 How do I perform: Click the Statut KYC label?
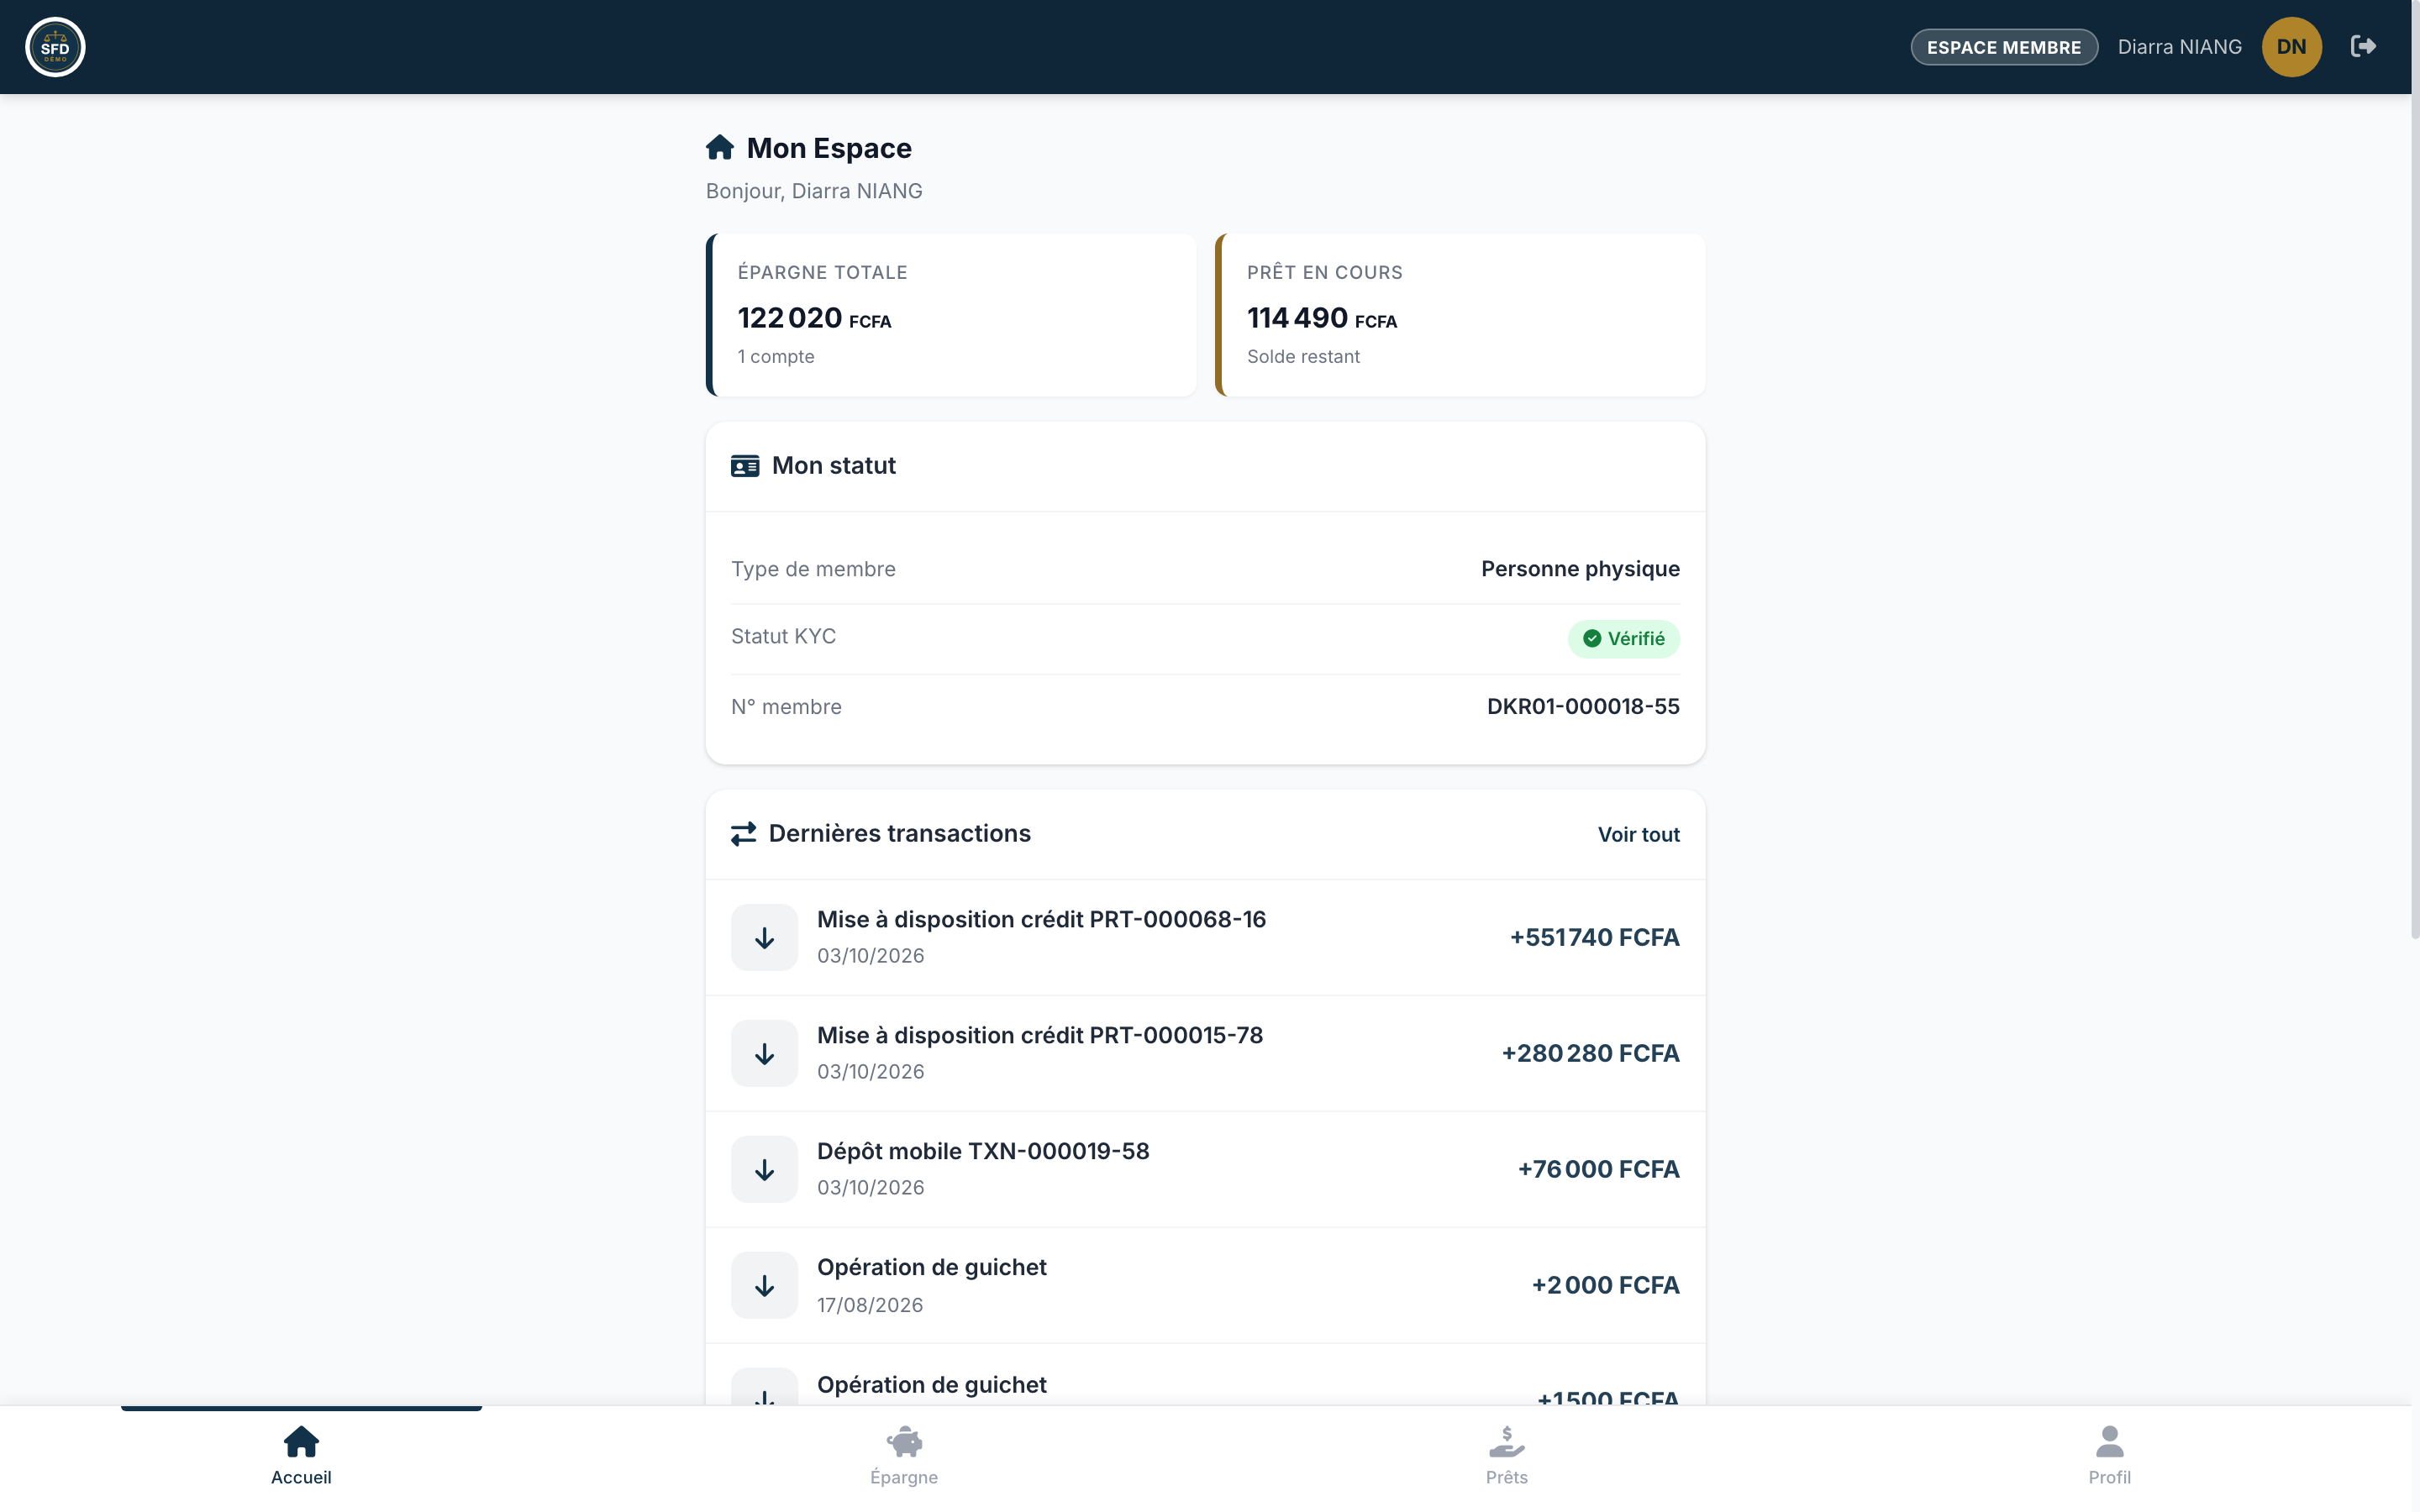tap(783, 637)
